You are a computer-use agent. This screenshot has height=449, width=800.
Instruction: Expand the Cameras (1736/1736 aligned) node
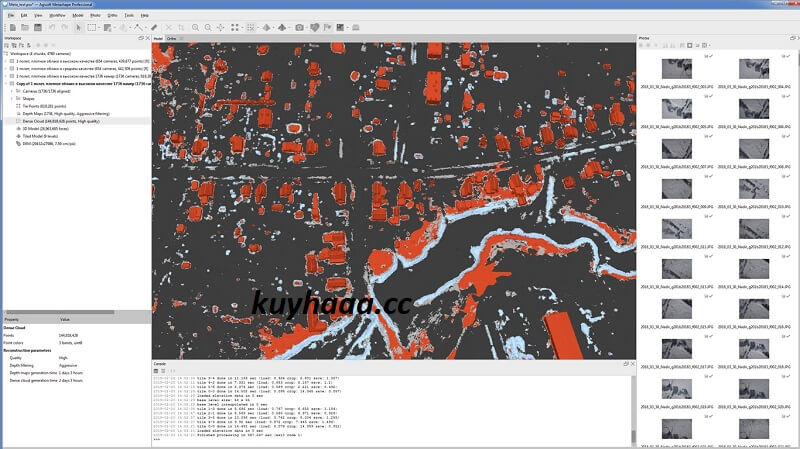(x=12, y=91)
